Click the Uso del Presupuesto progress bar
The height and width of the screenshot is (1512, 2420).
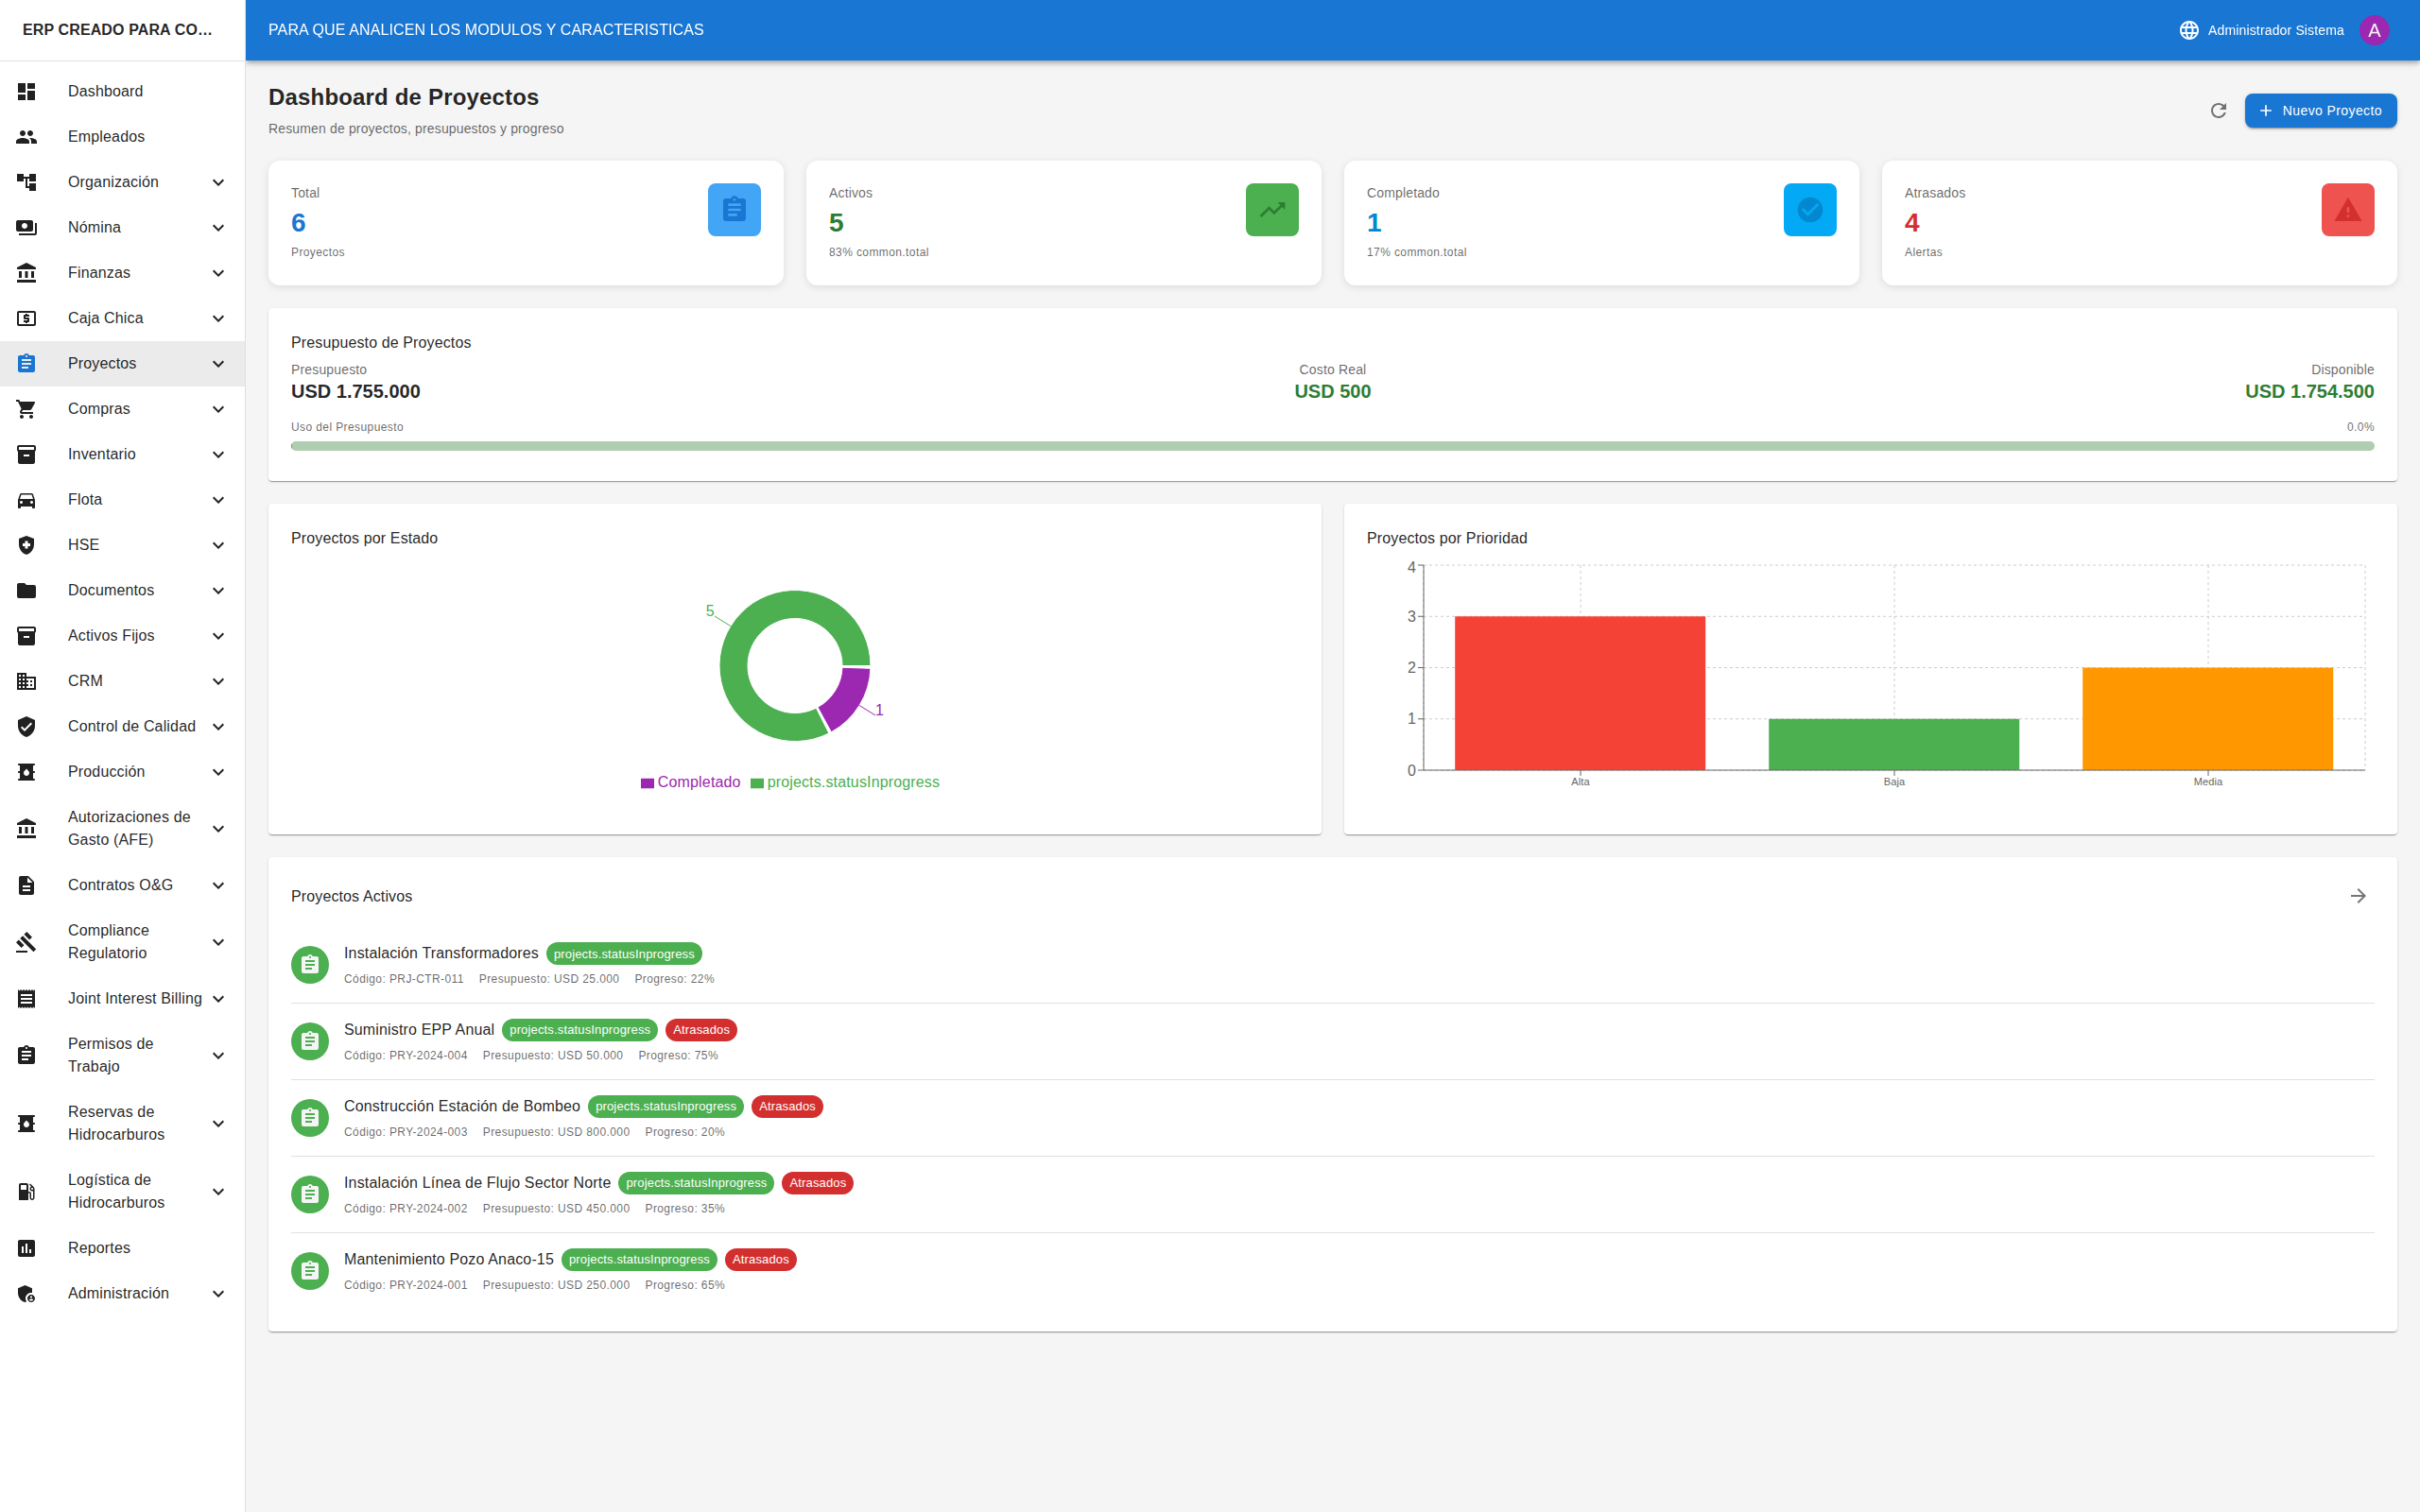pos(1332,446)
